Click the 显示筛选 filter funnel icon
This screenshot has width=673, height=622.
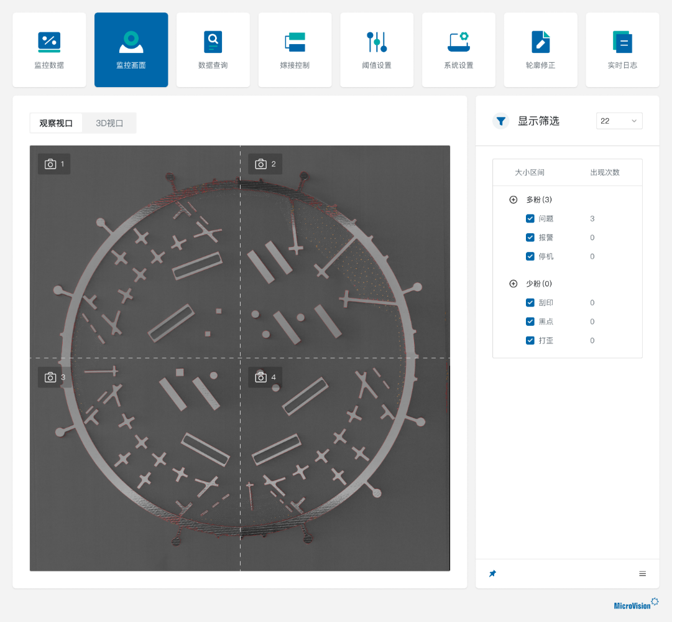[x=501, y=121]
